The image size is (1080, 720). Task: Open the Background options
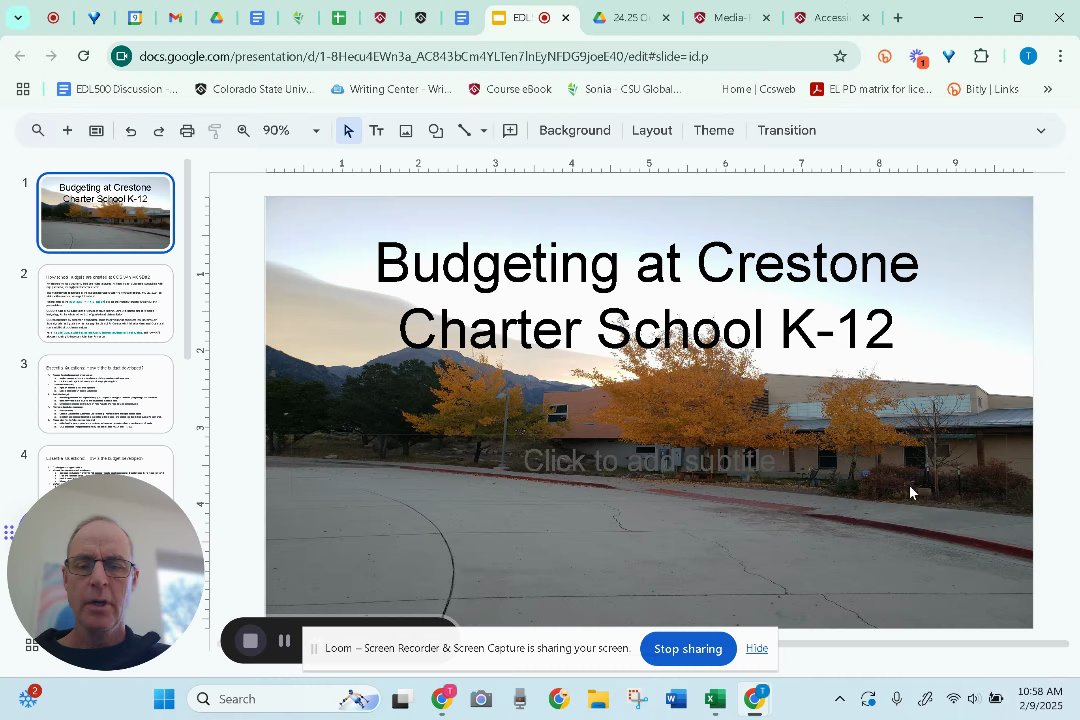[574, 131]
